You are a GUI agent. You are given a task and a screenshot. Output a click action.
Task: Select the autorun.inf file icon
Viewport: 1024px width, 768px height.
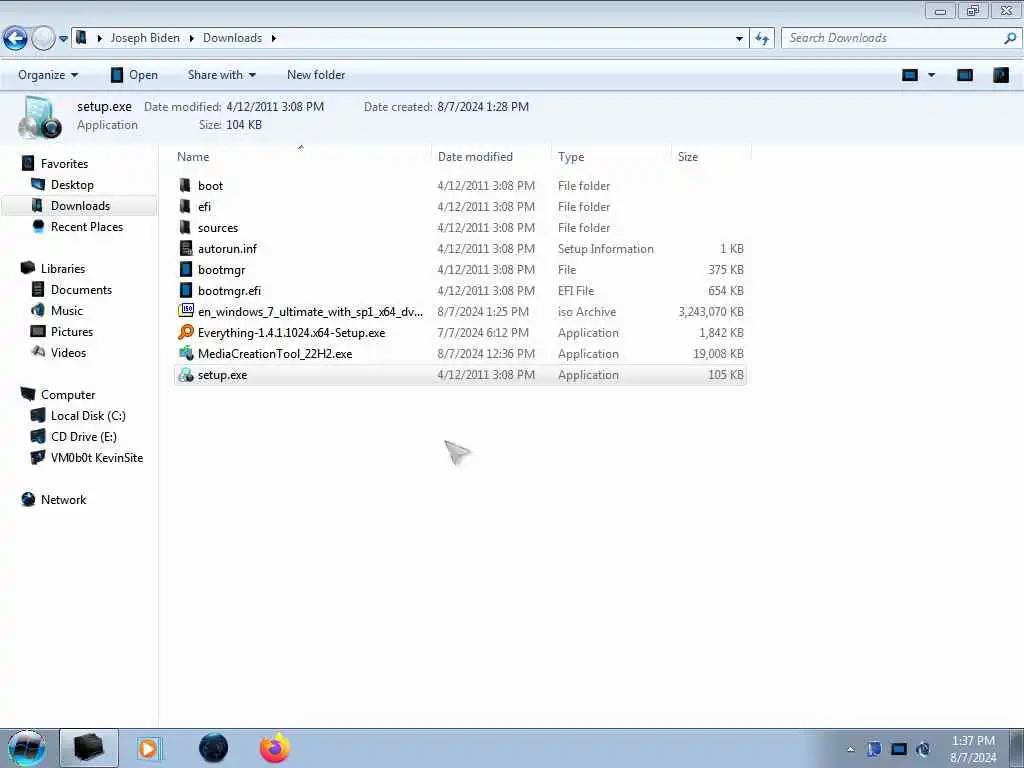coord(186,248)
